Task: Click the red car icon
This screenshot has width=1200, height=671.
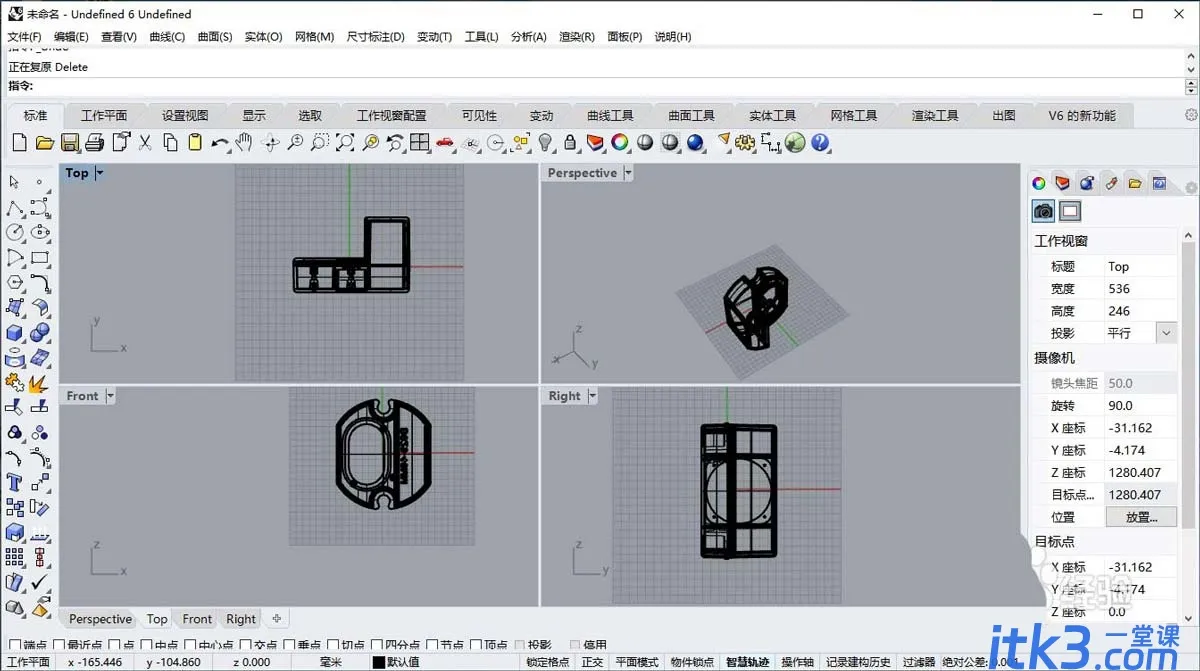Action: point(445,143)
